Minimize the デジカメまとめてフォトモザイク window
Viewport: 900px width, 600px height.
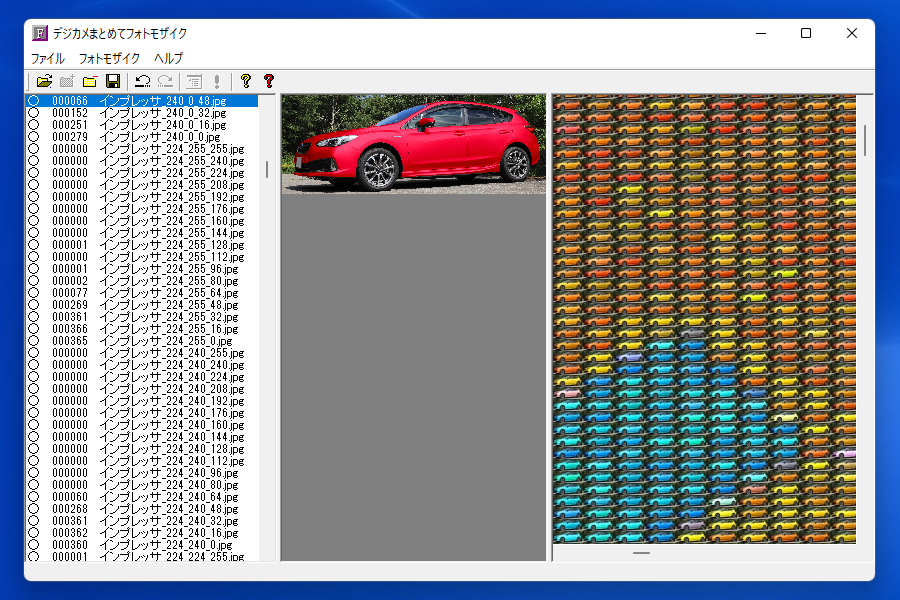pos(761,33)
